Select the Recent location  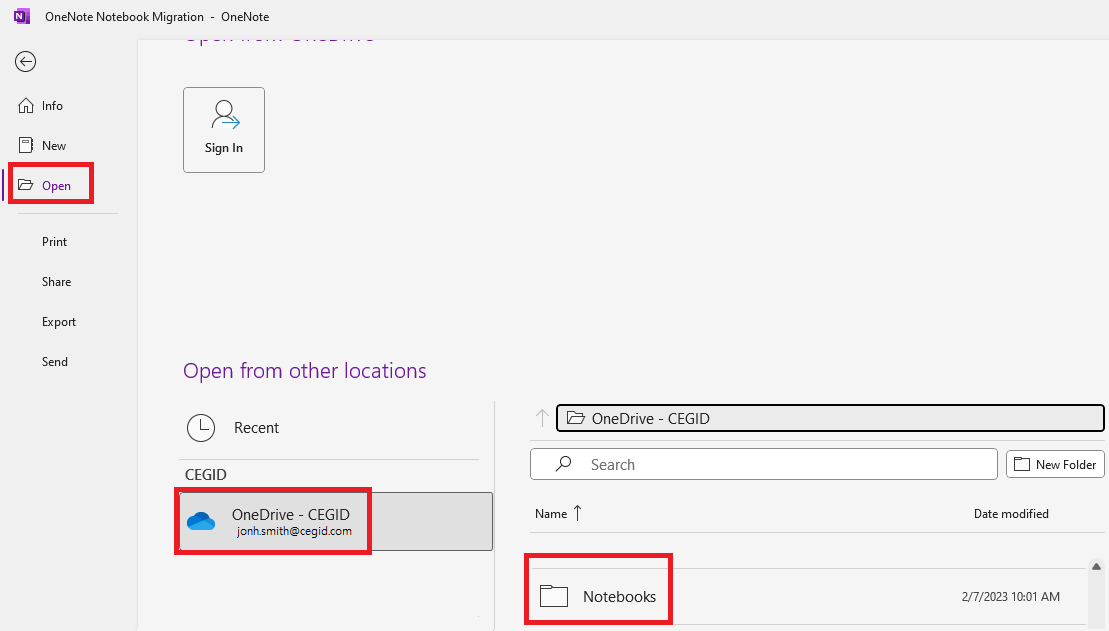click(x=328, y=428)
